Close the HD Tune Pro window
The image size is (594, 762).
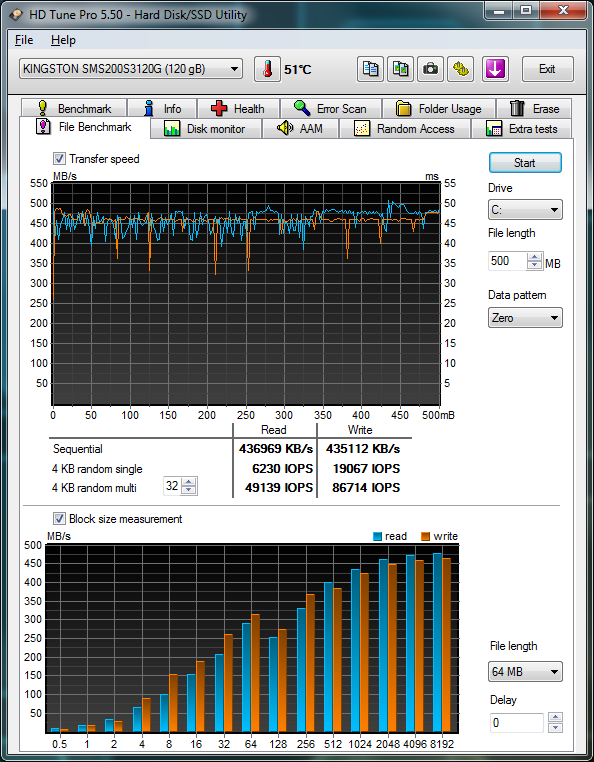(563, 10)
